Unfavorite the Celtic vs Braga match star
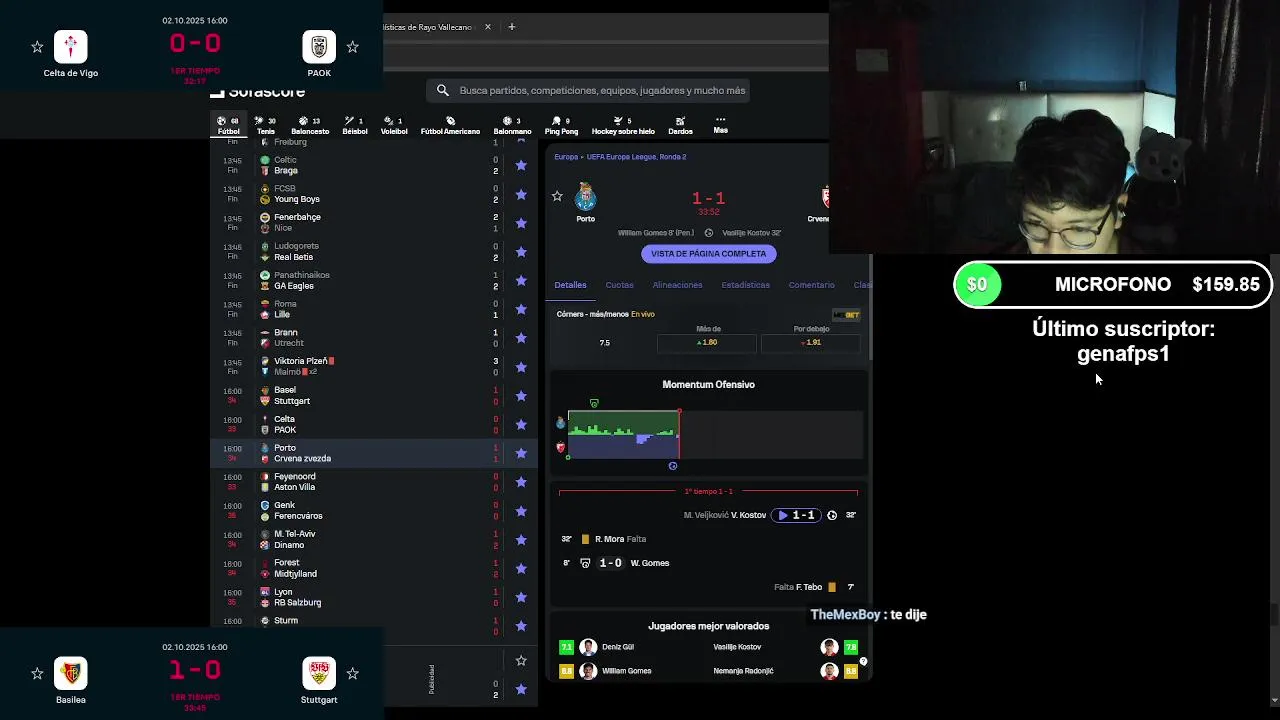Viewport: 1280px width, 720px height. tap(521, 166)
